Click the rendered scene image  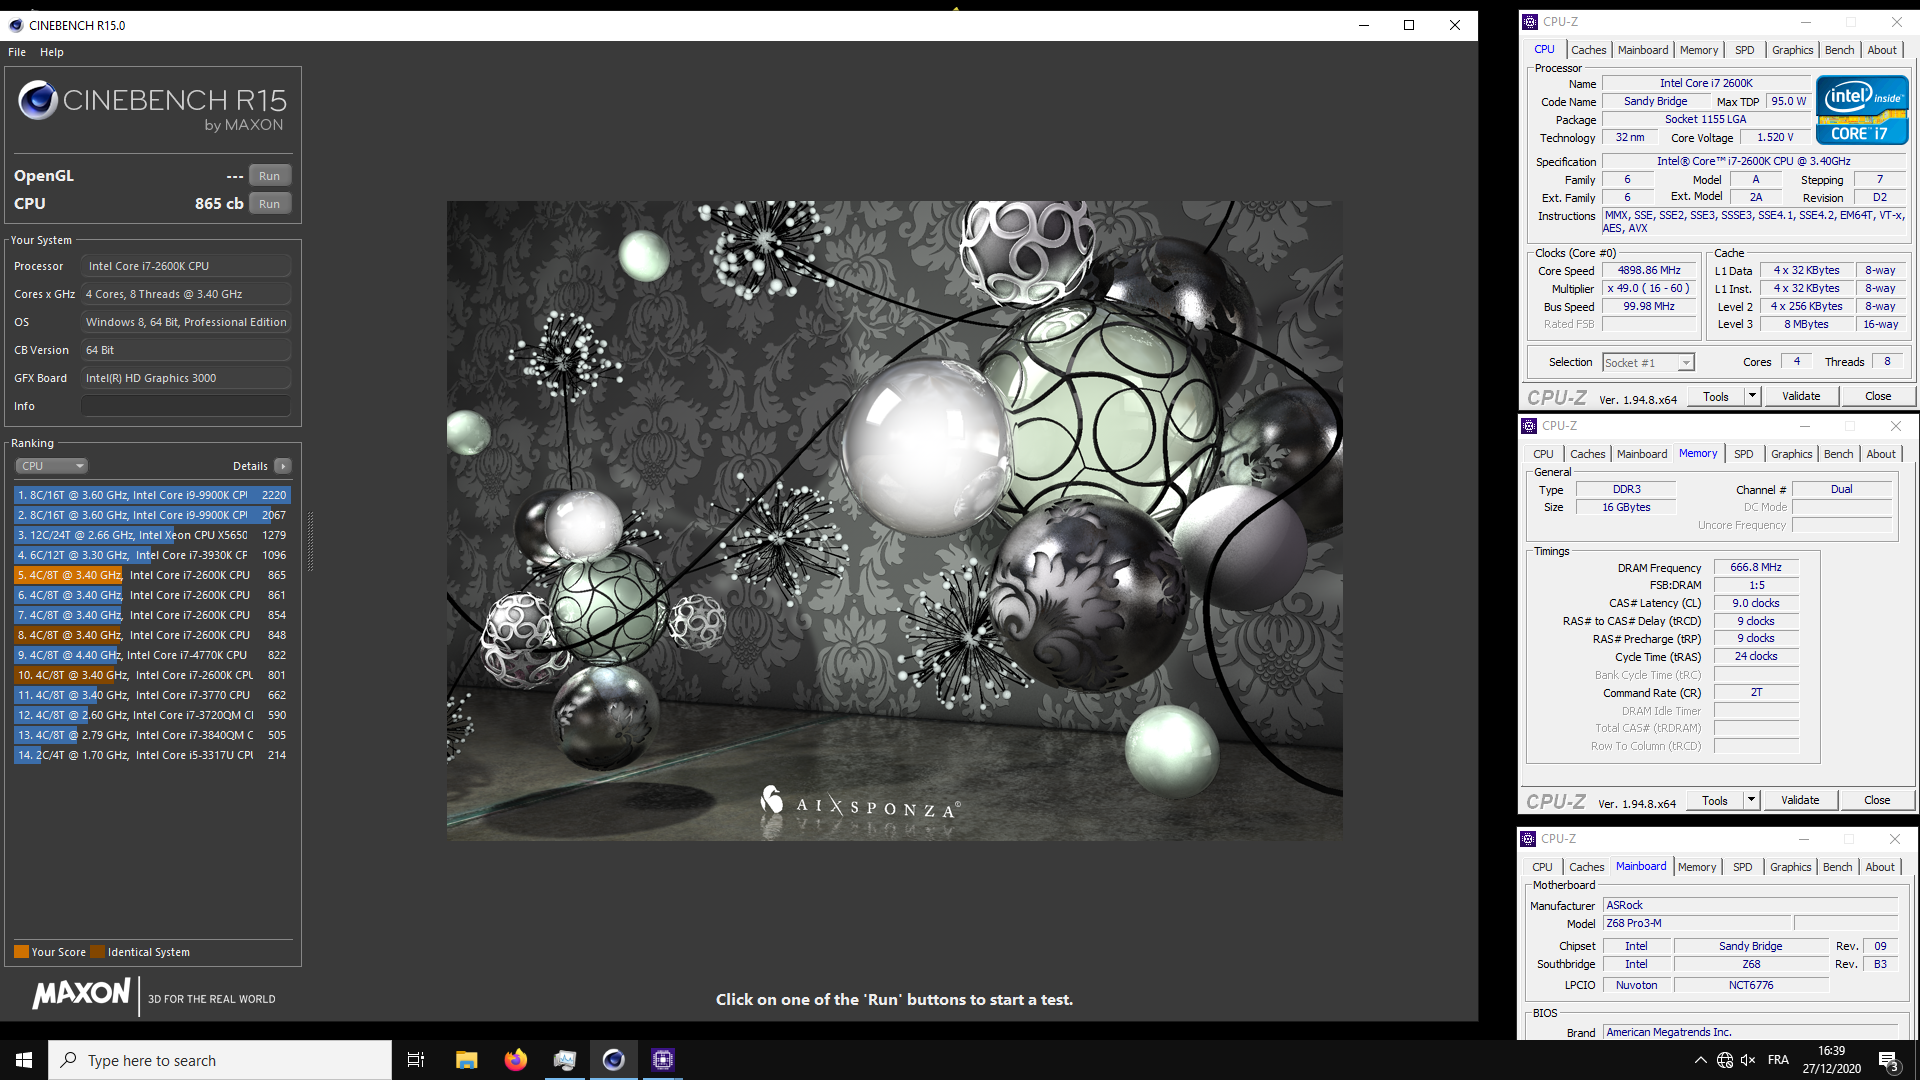click(x=894, y=520)
